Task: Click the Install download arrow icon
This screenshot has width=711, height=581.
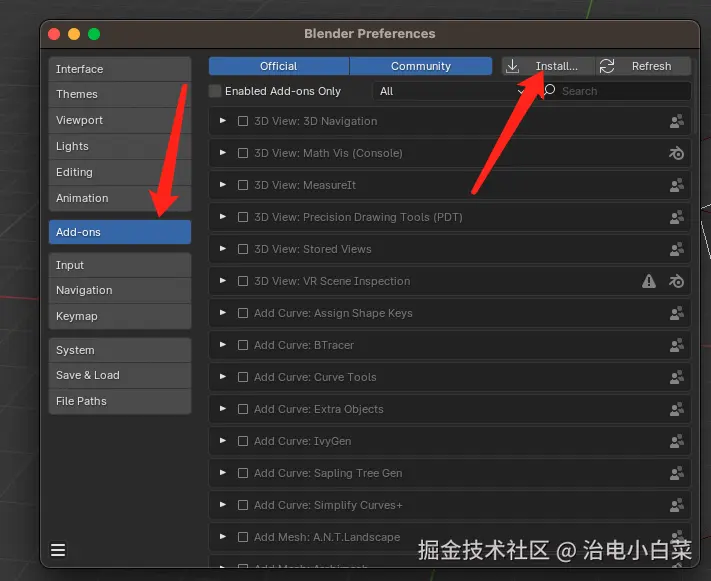Action: pos(512,66)
